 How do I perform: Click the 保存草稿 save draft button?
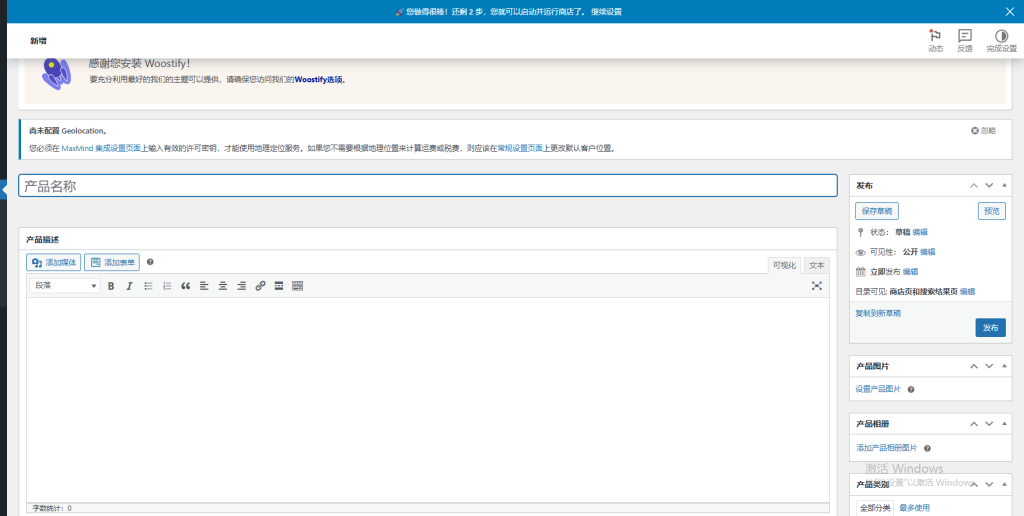(877, 211)
